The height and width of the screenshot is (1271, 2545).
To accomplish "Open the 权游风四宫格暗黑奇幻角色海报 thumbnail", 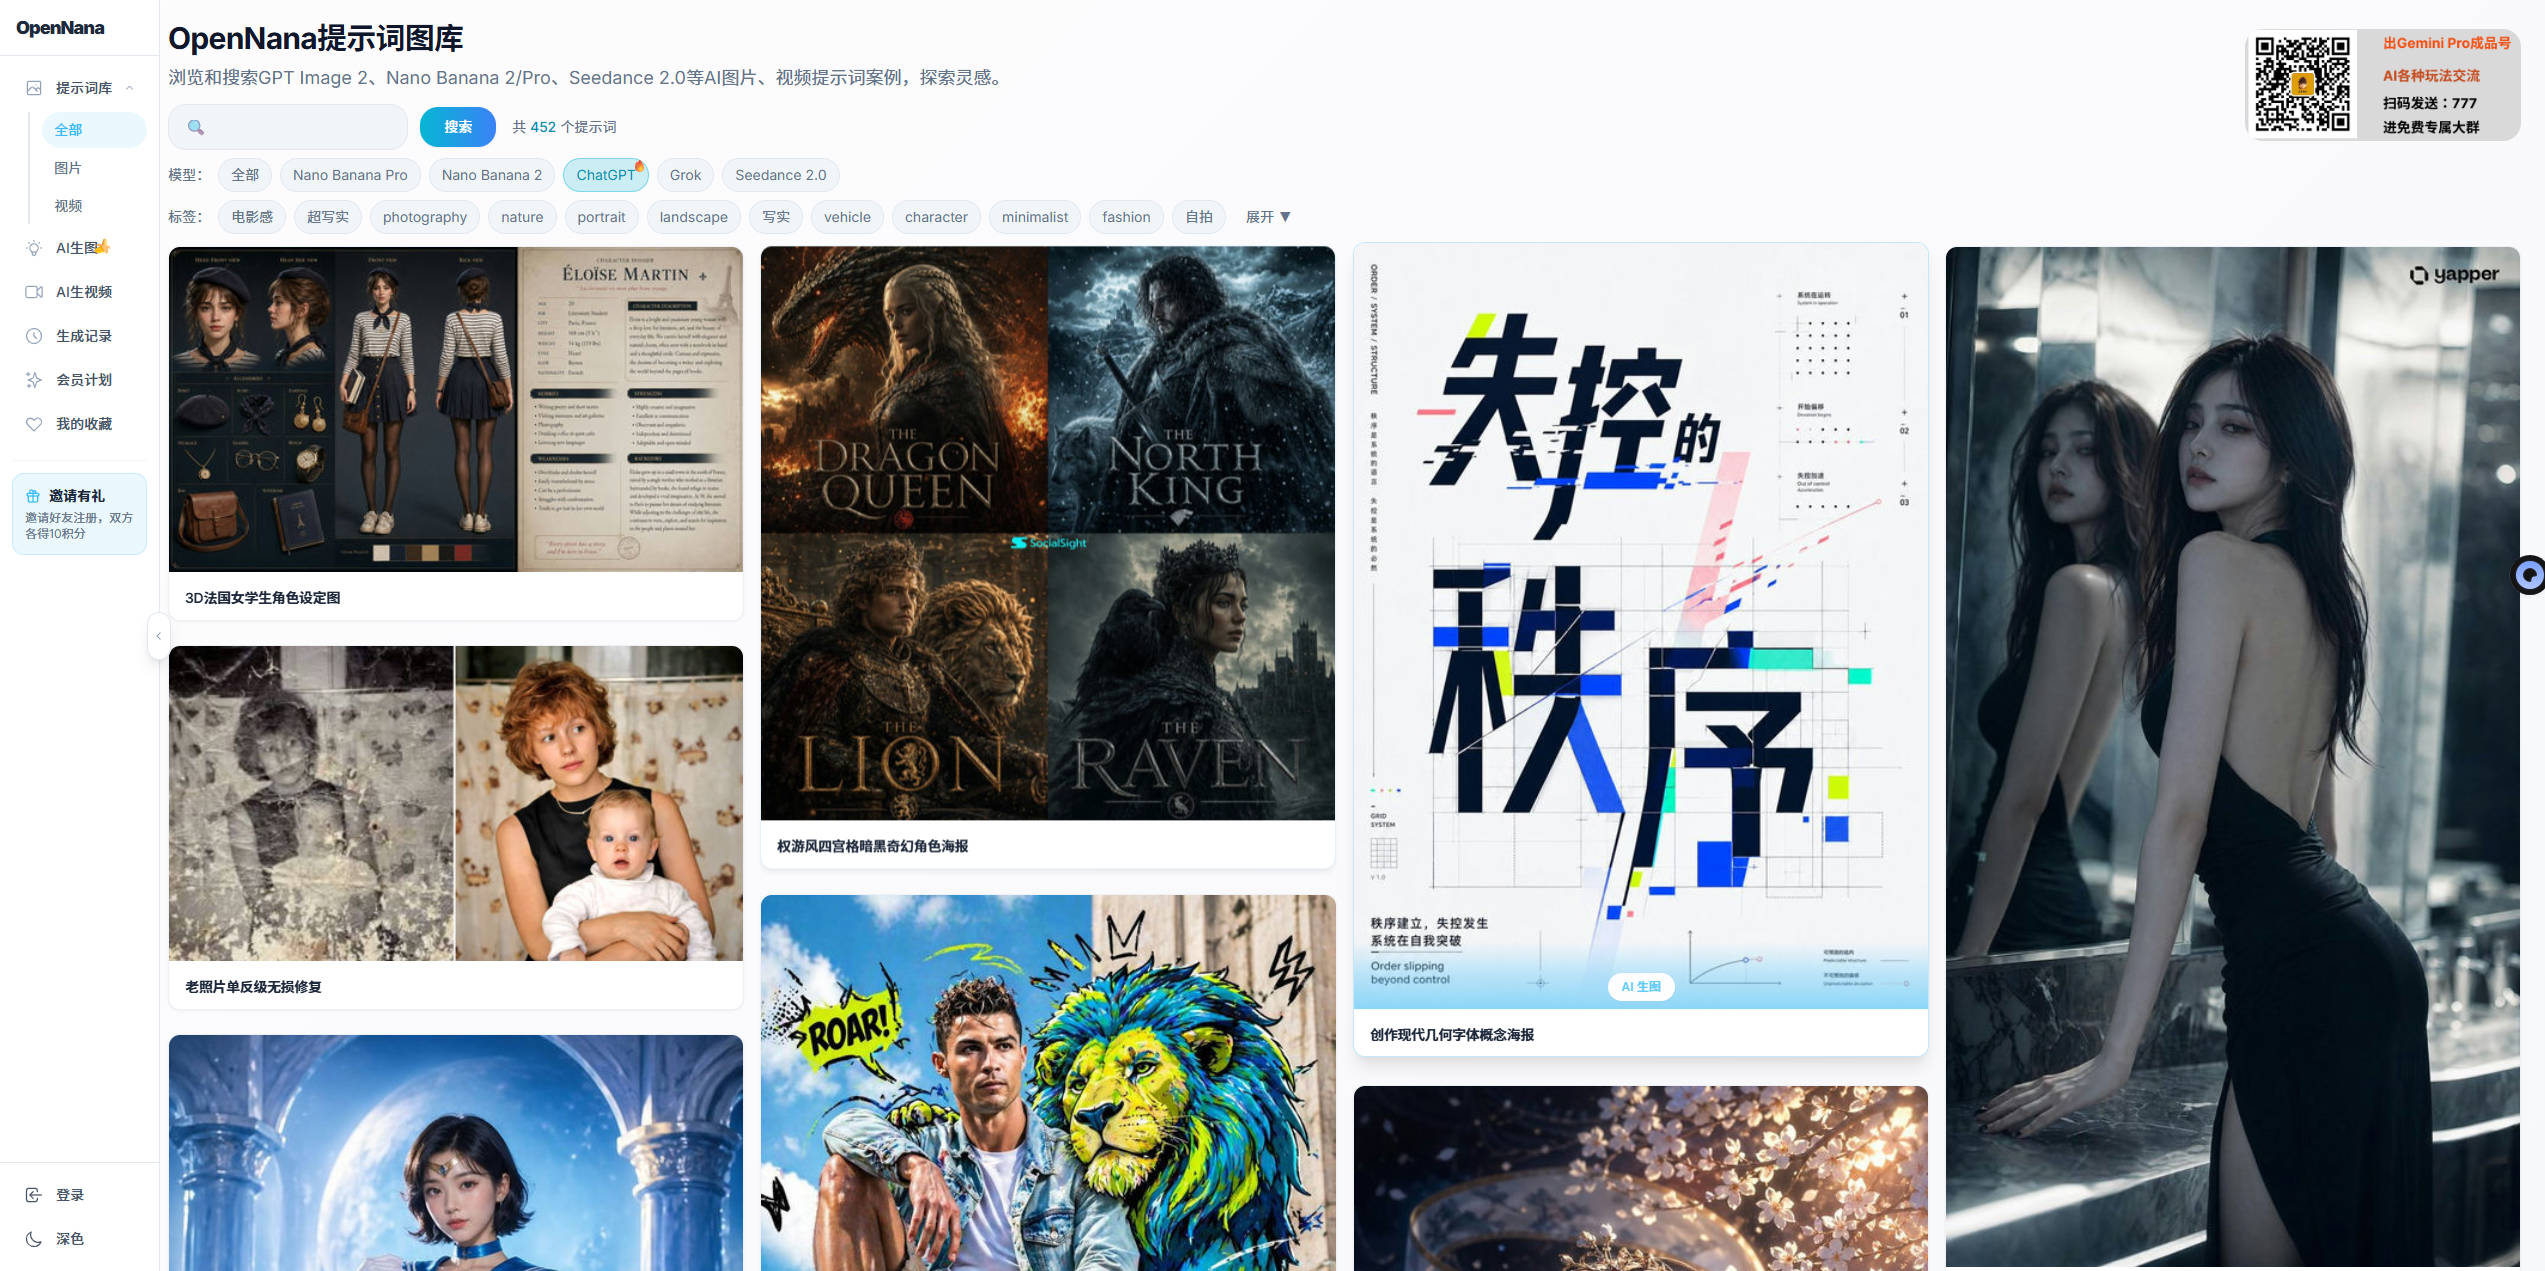I will point(1047,530).
